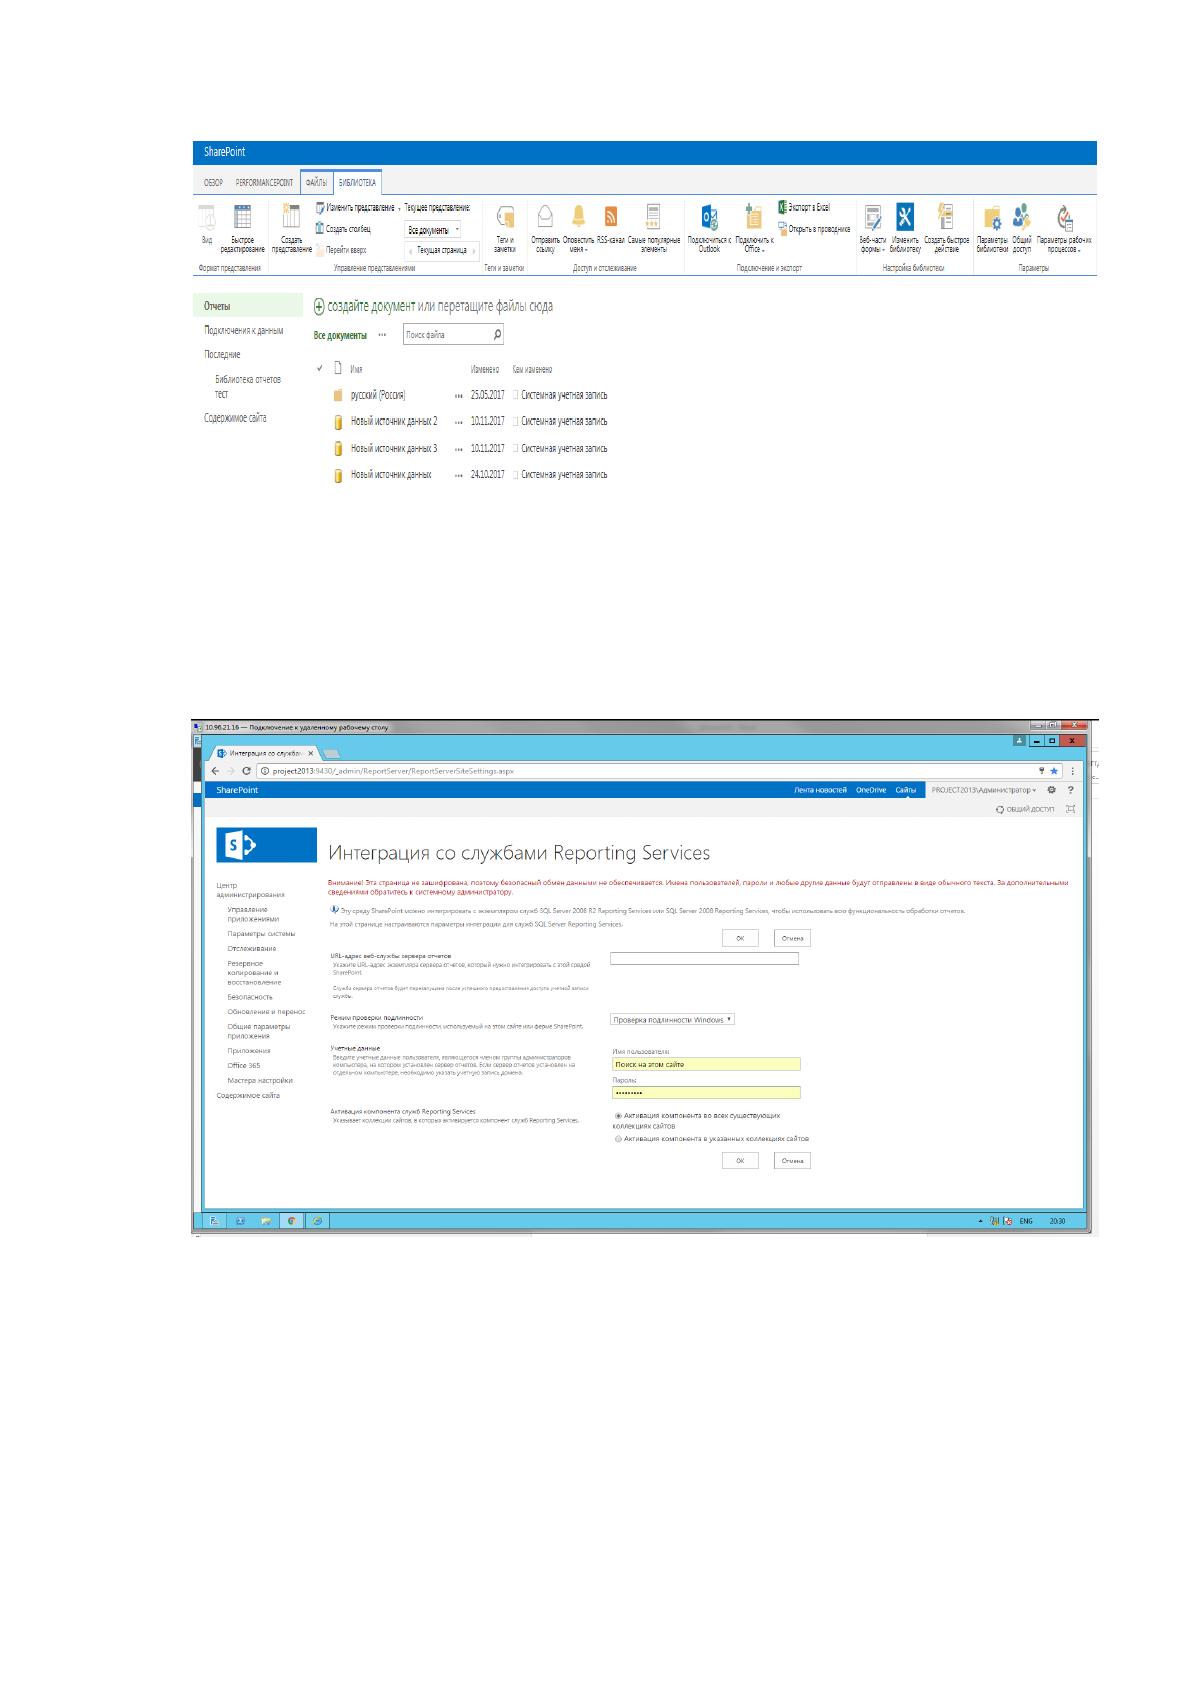Click the Оповестить меня bell icon
The image size is (1191, 1684).
tap(578, 216)
